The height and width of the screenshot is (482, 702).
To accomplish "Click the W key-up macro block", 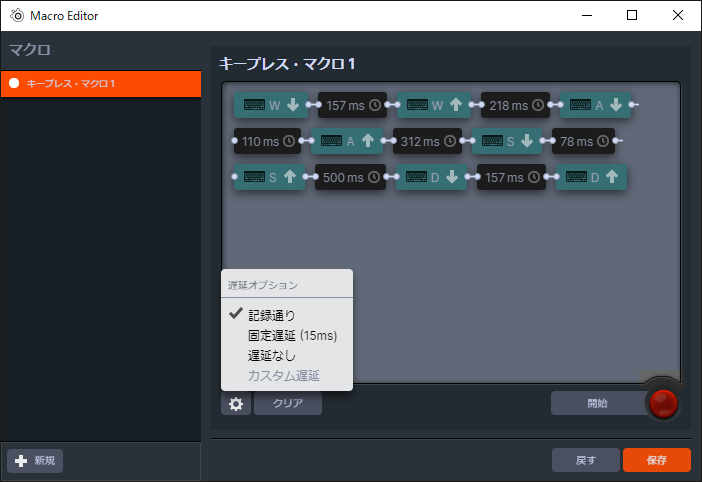I will point(434,105).
